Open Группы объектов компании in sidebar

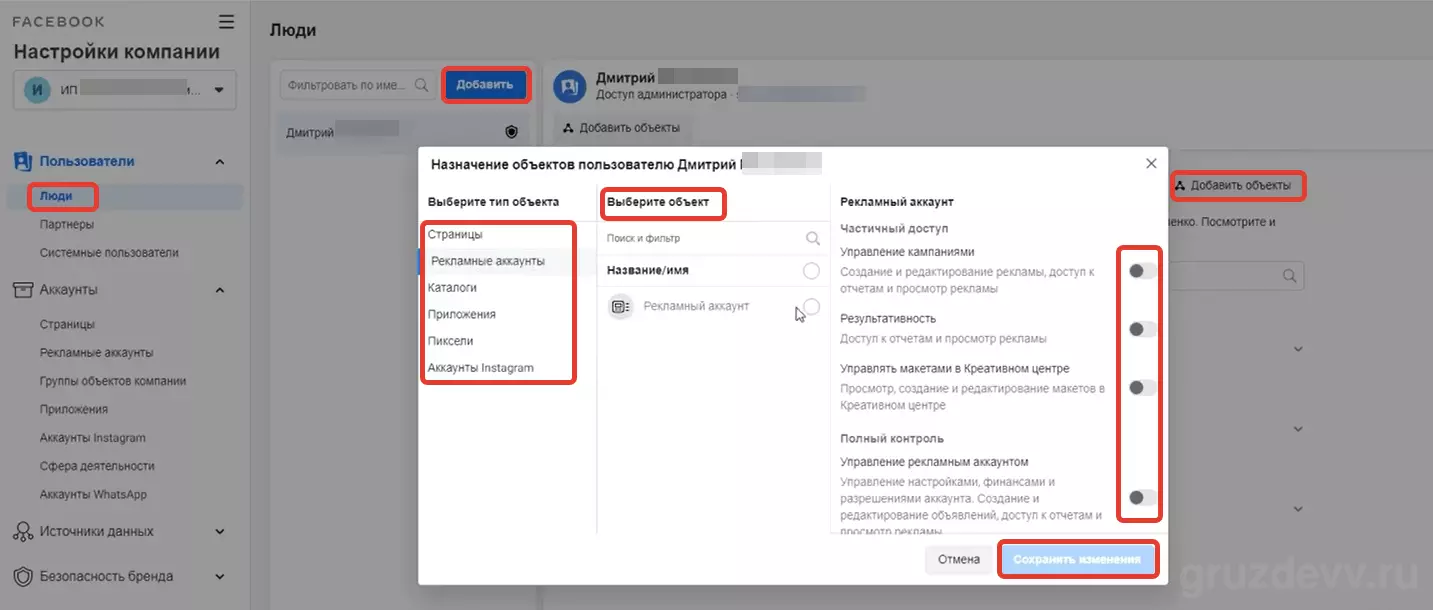113,381
